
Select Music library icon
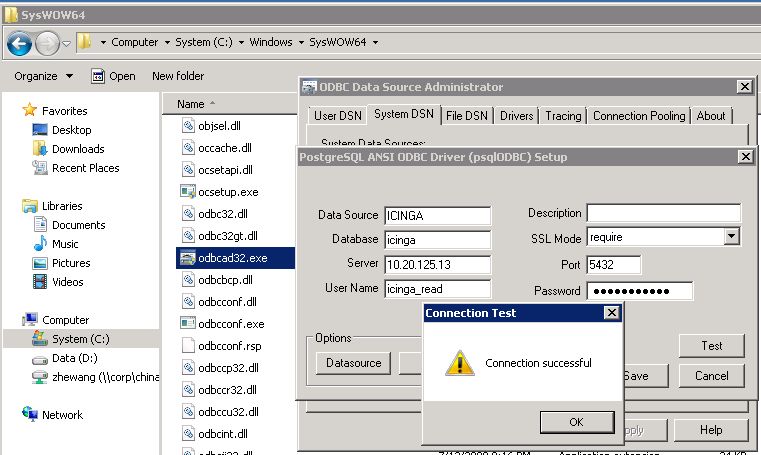click(x=41, y=244)
